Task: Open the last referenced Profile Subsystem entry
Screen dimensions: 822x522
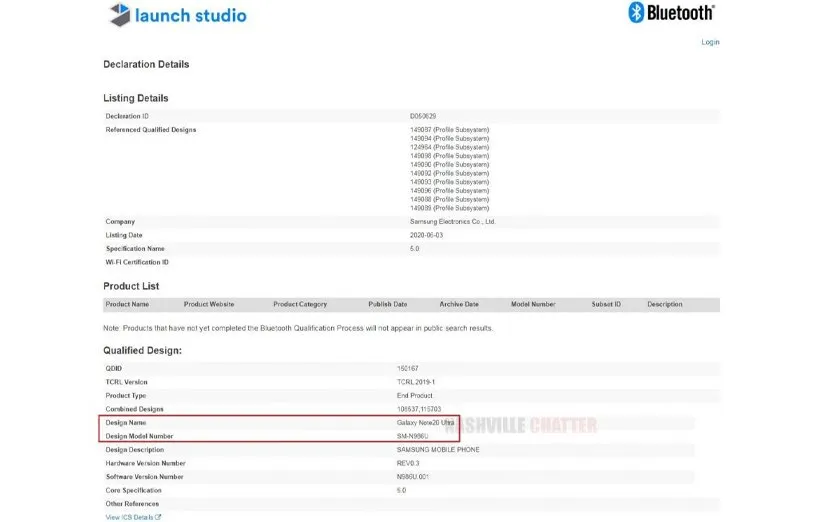Action: [449, 208]
